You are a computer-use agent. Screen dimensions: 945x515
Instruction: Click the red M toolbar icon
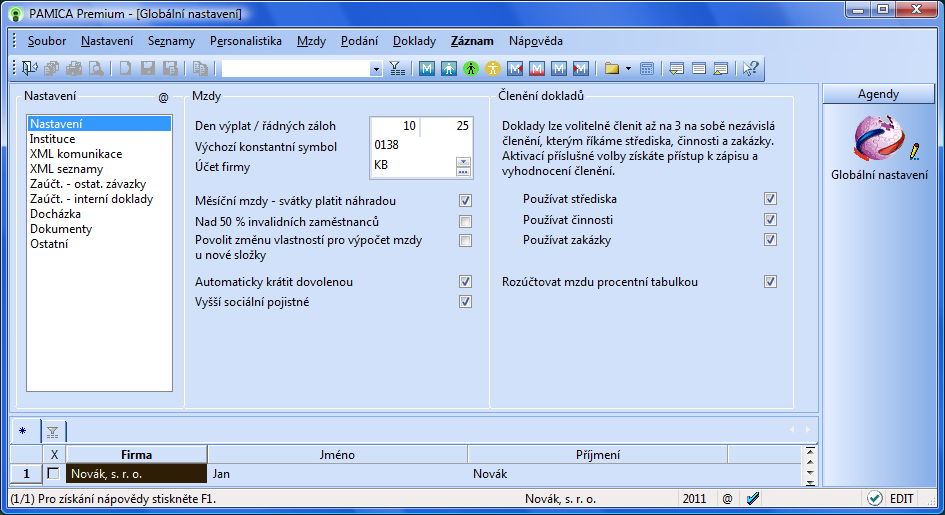pos(537,69)
